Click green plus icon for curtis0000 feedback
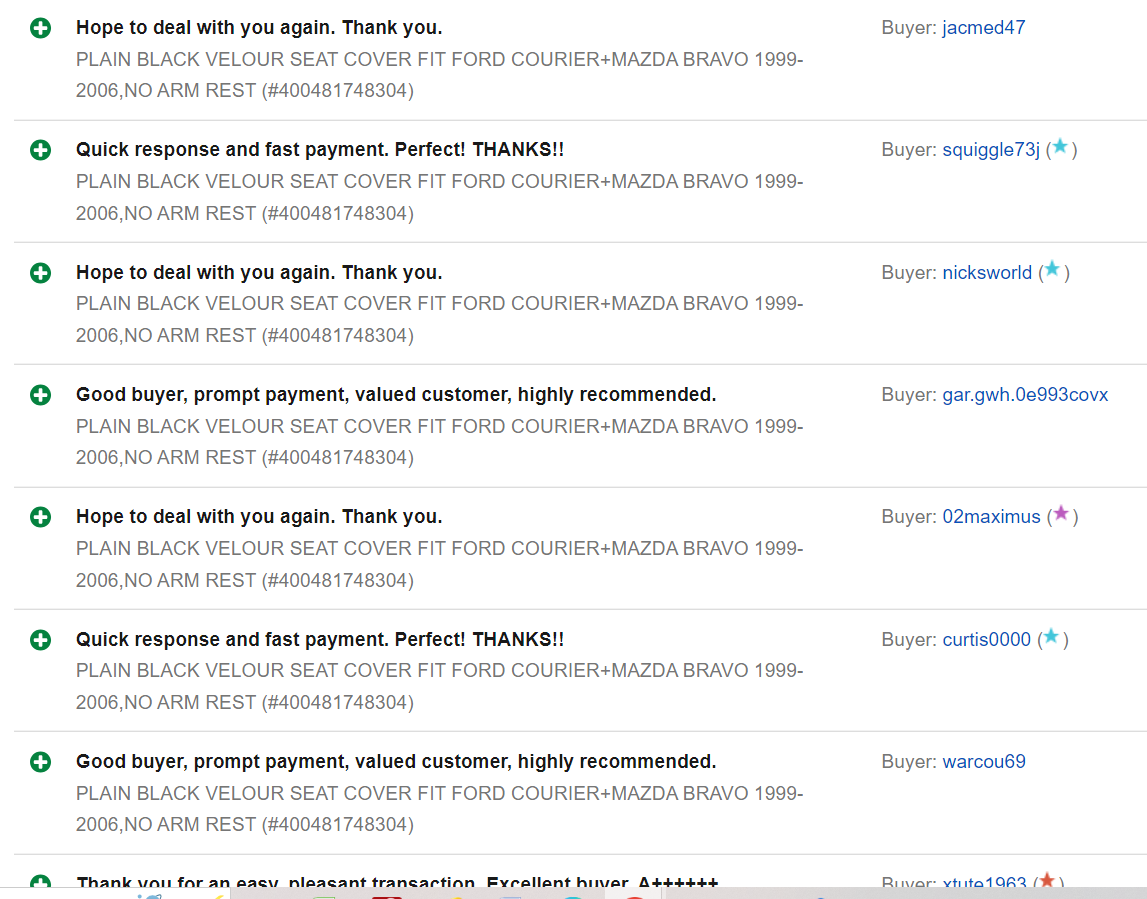The height and width of the screenshot is (899, 1147). [40, 640]
